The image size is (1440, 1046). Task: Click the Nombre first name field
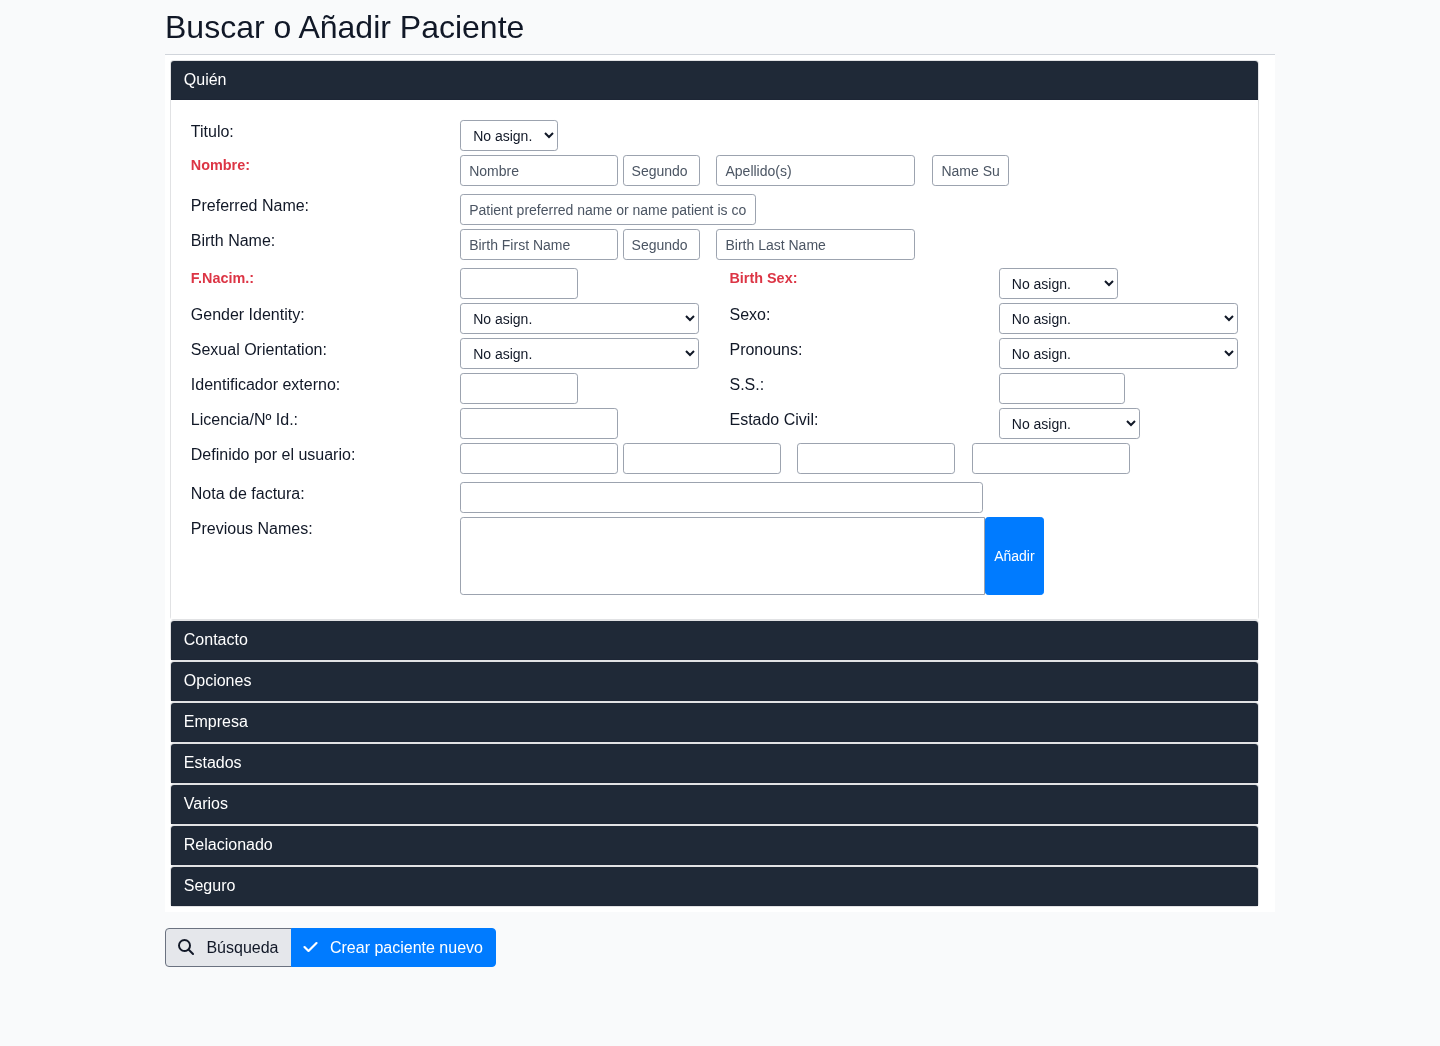[538, 171]
